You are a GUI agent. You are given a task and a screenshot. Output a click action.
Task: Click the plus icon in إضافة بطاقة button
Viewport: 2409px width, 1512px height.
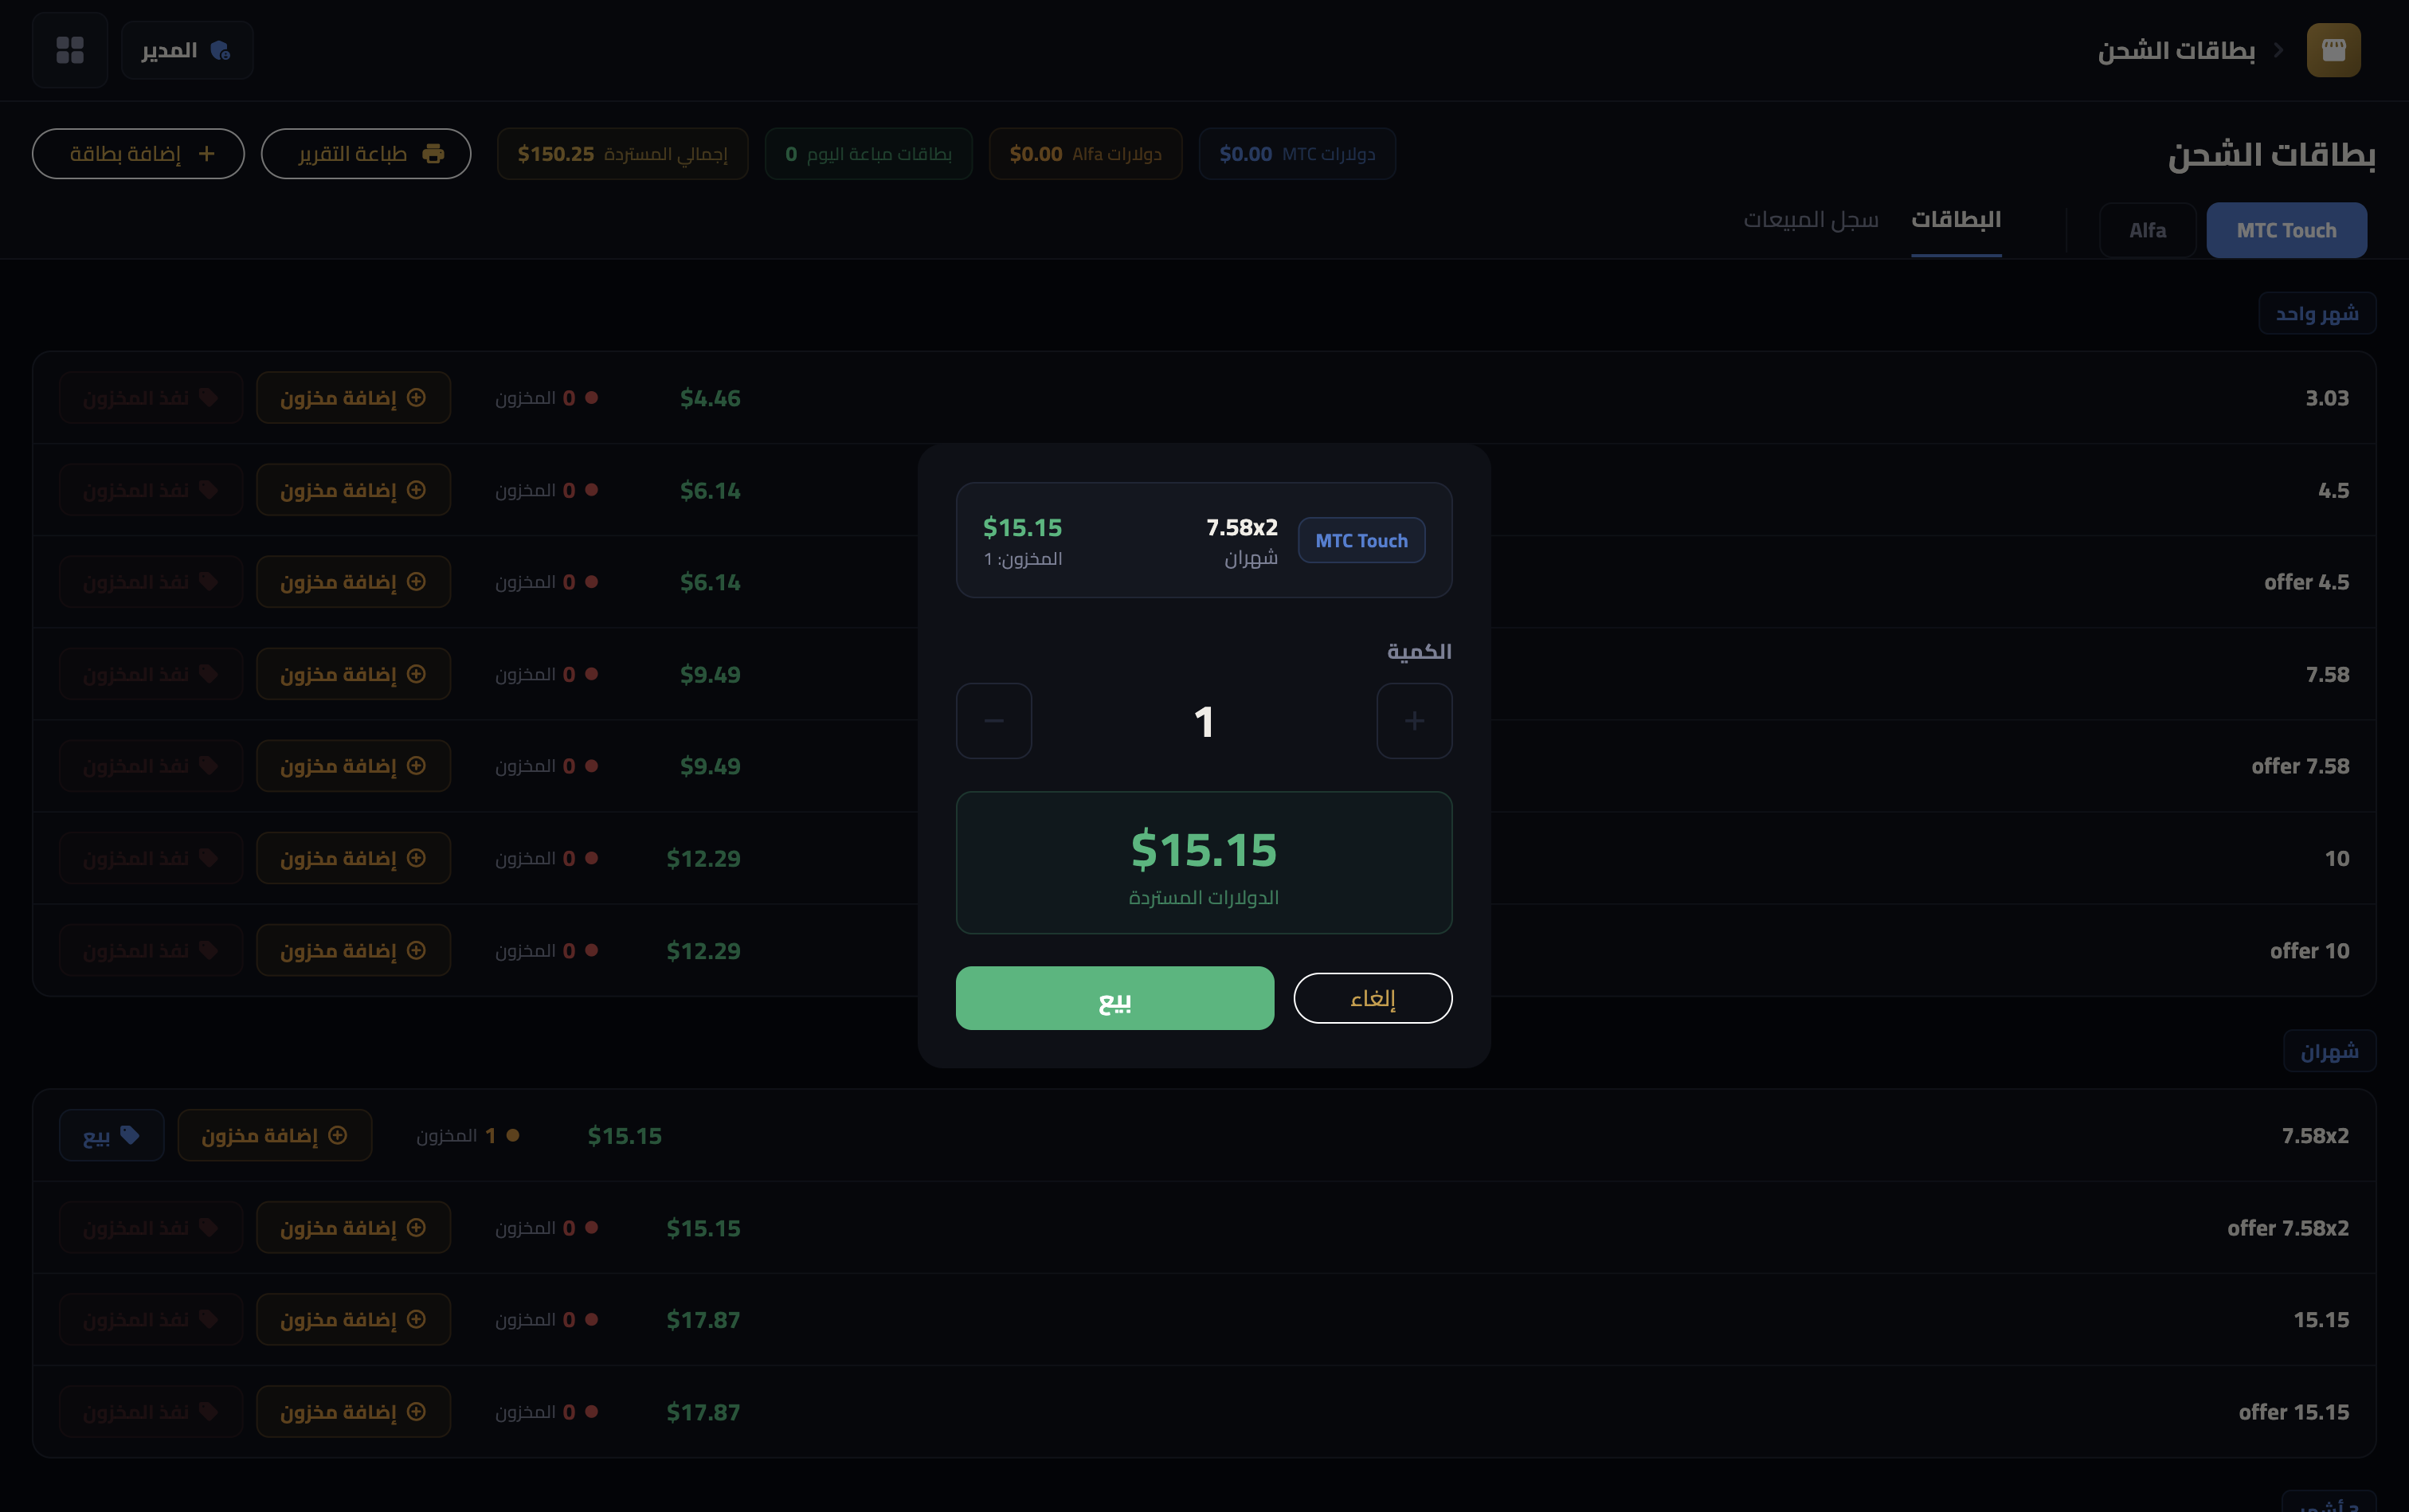point(207,153)
